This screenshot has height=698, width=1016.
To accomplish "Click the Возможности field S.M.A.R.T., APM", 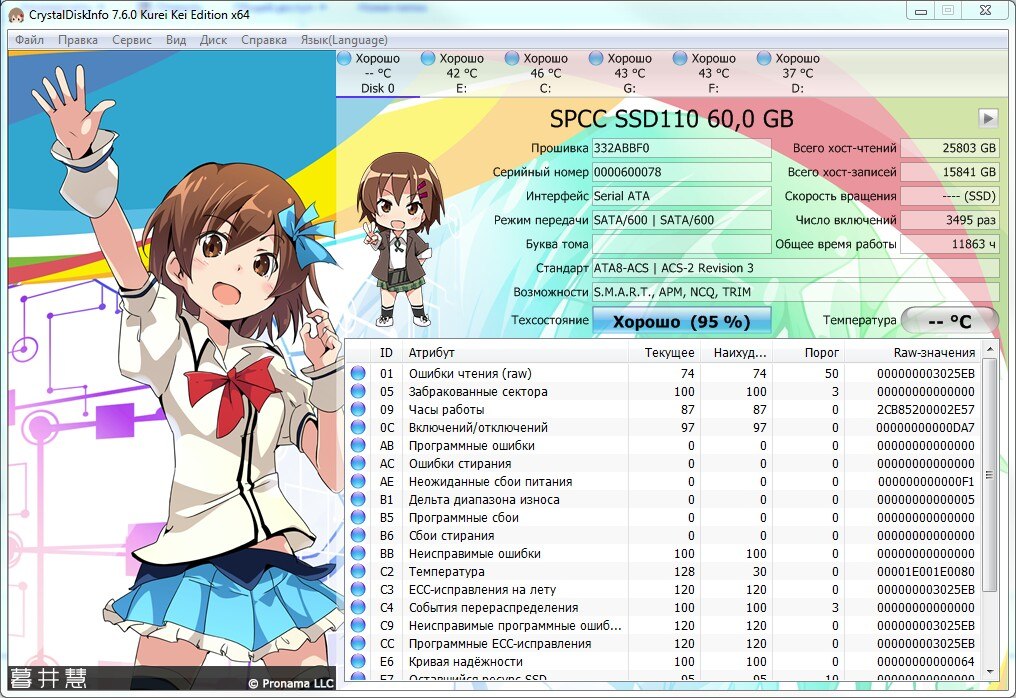I will click(796, 292).
